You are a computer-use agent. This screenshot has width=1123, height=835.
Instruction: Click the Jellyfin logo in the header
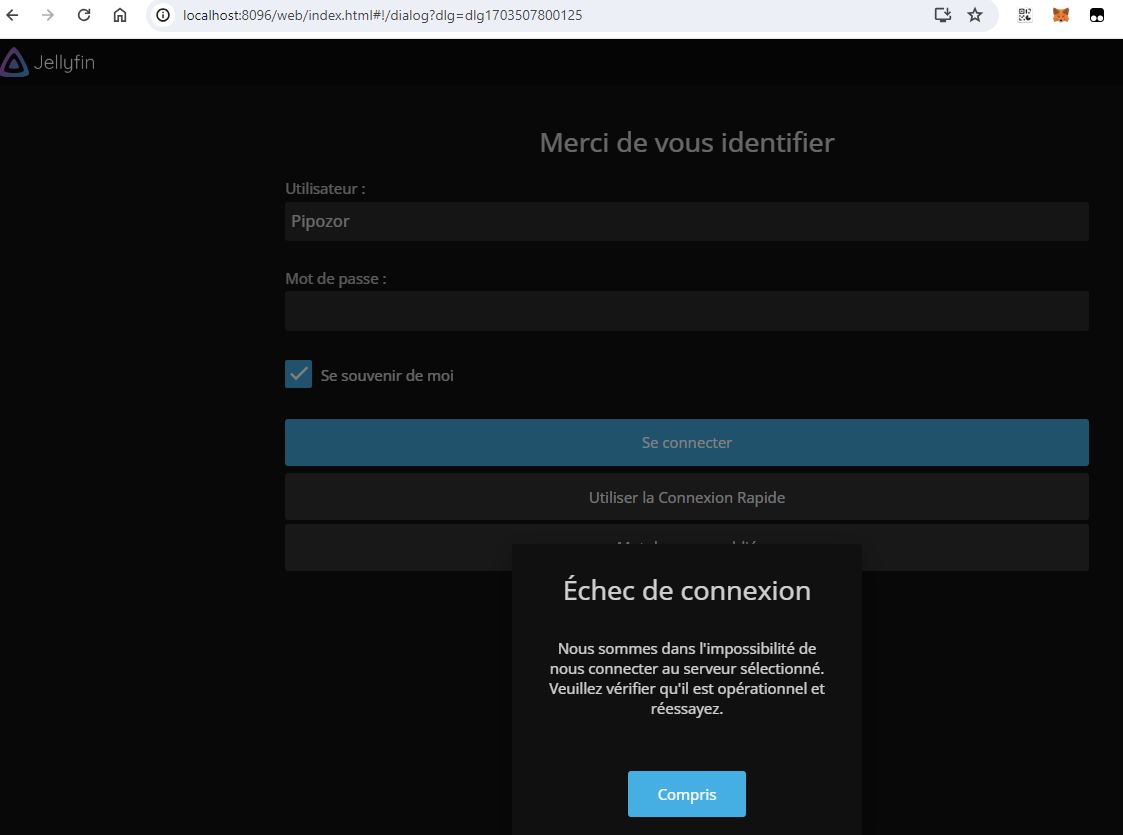(48, 62)
